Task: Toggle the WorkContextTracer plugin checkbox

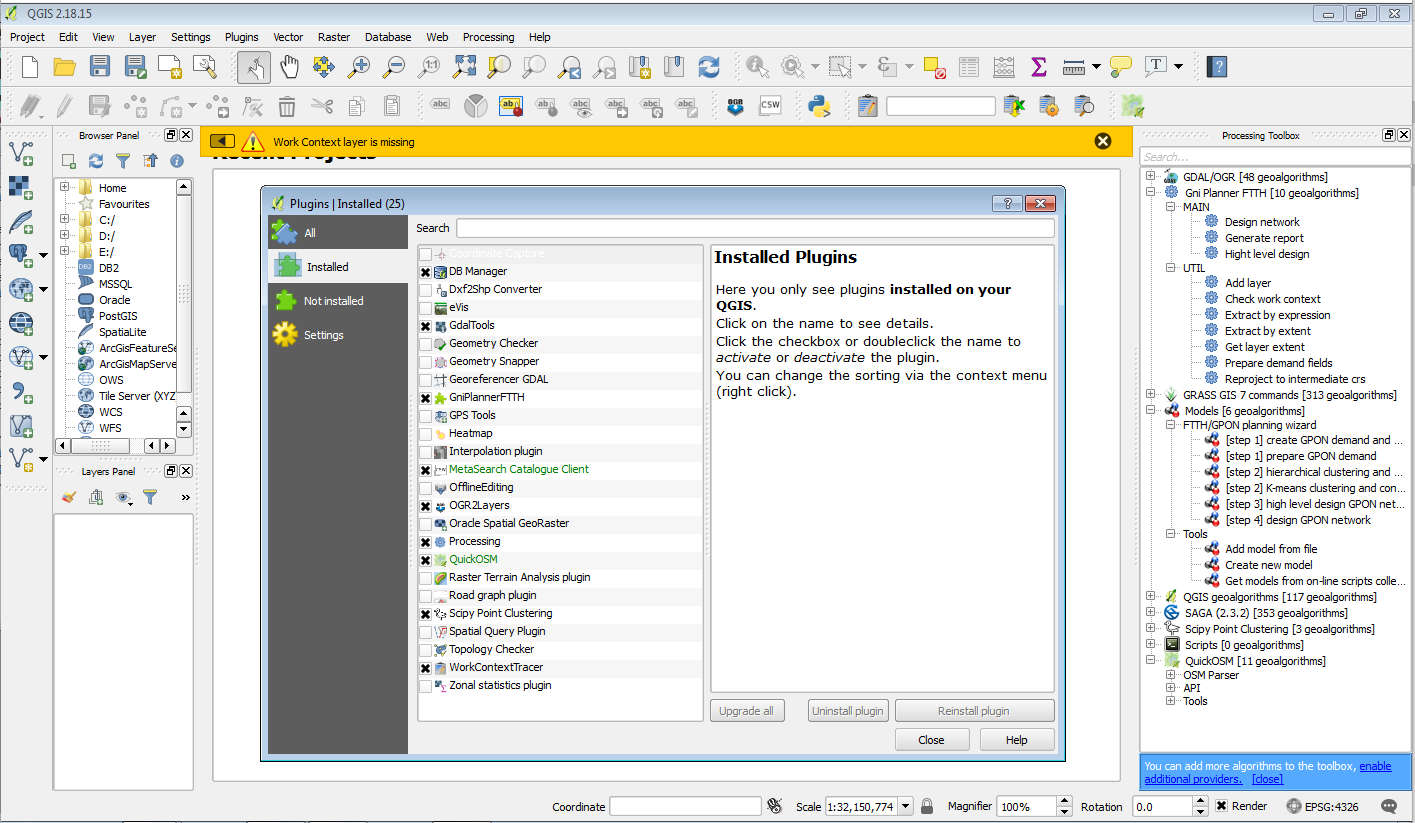Action: click(426, 668)
